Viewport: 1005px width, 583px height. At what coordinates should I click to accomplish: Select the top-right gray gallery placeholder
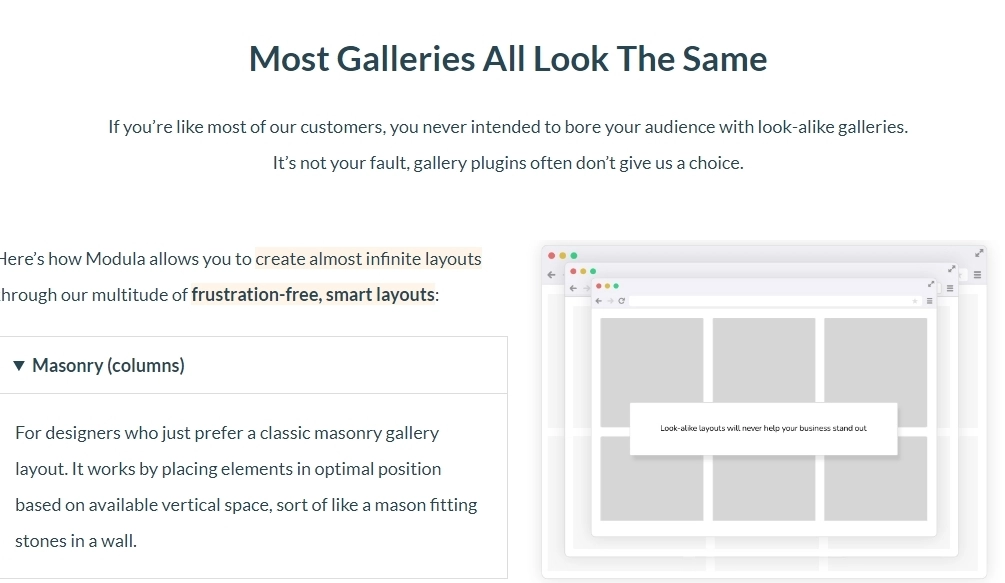pos(875,360)
